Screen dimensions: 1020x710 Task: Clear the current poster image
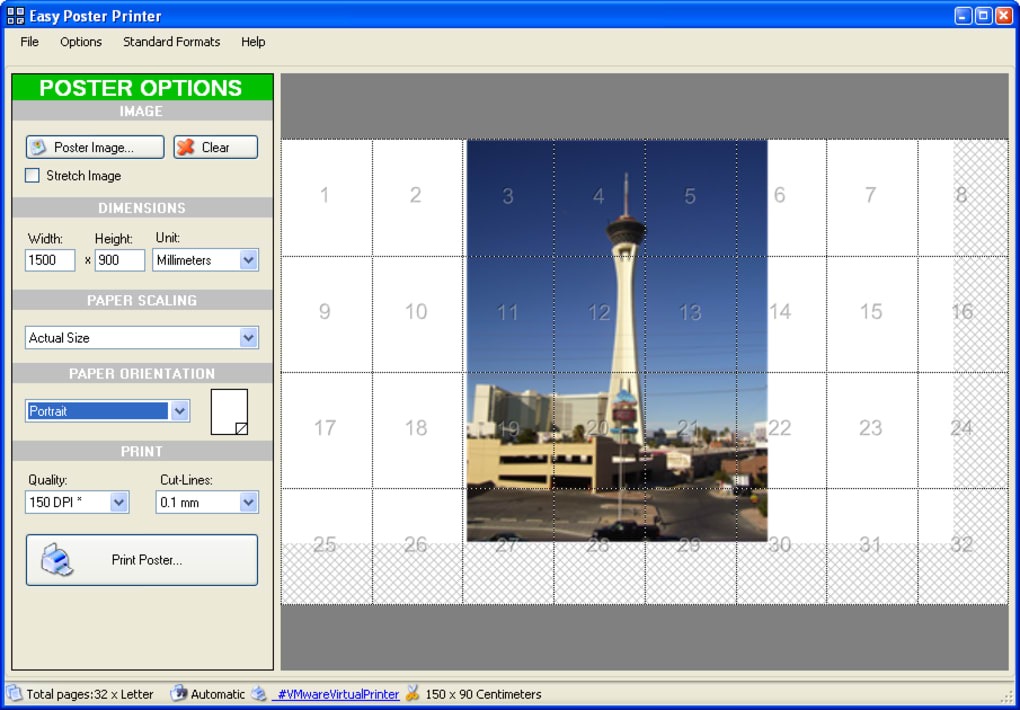(x=215, y=147)
